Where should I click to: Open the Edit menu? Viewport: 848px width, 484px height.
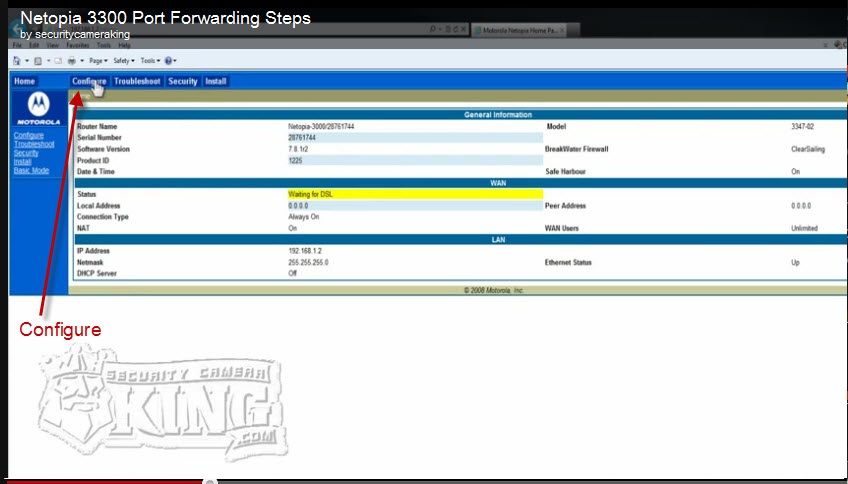[34, 45]
